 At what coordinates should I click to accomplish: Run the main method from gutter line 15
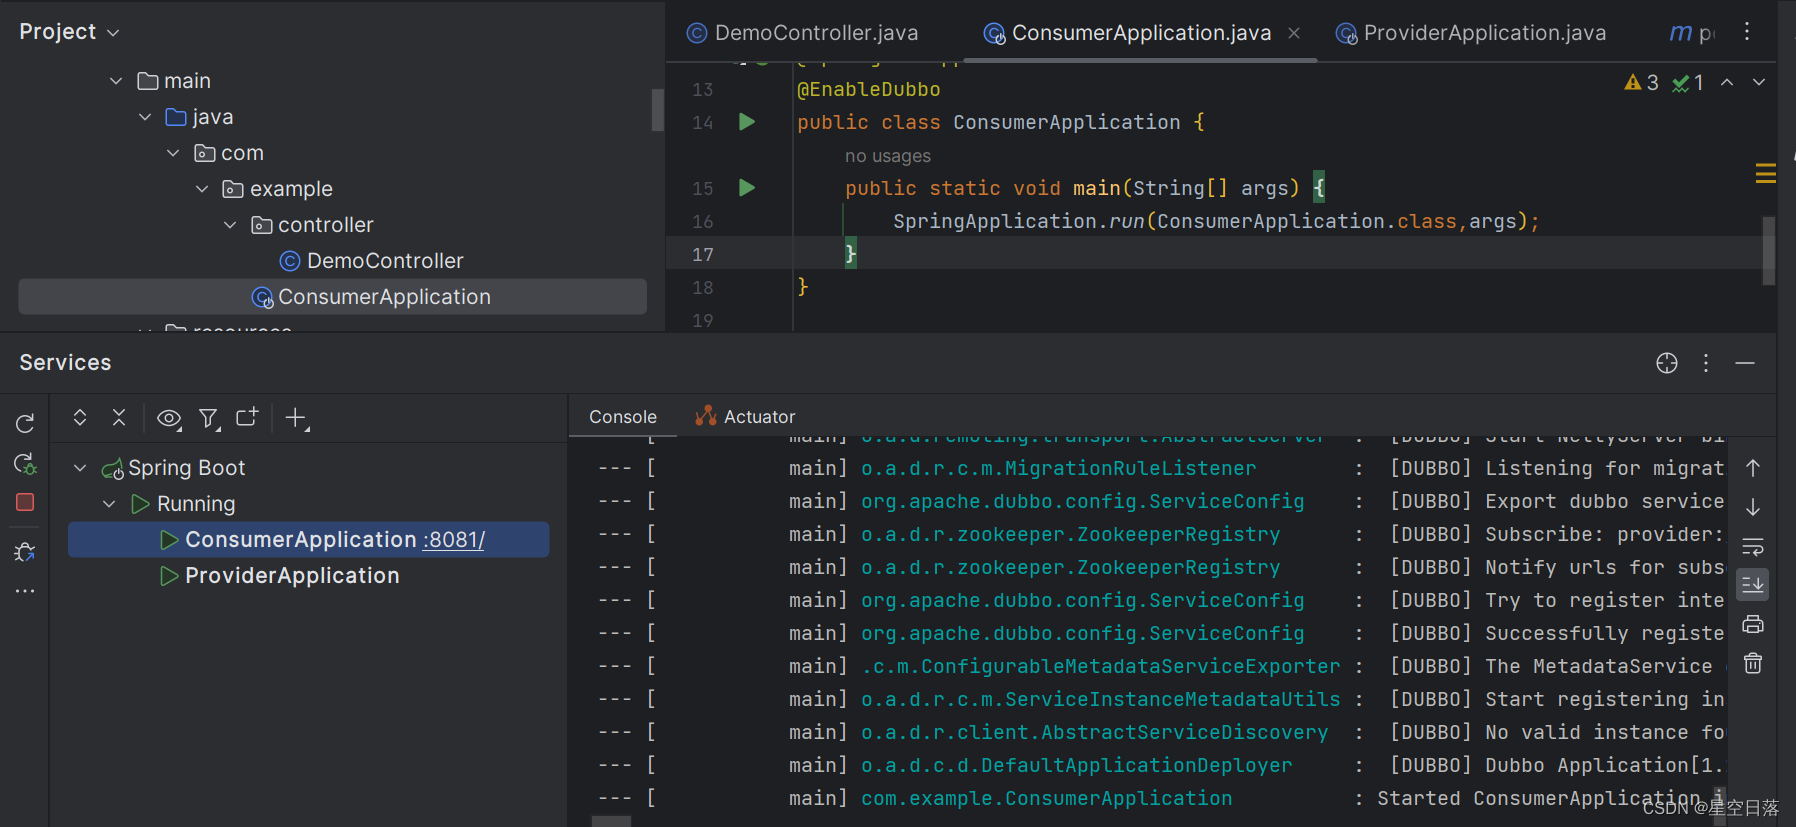[x=747, y=188]
